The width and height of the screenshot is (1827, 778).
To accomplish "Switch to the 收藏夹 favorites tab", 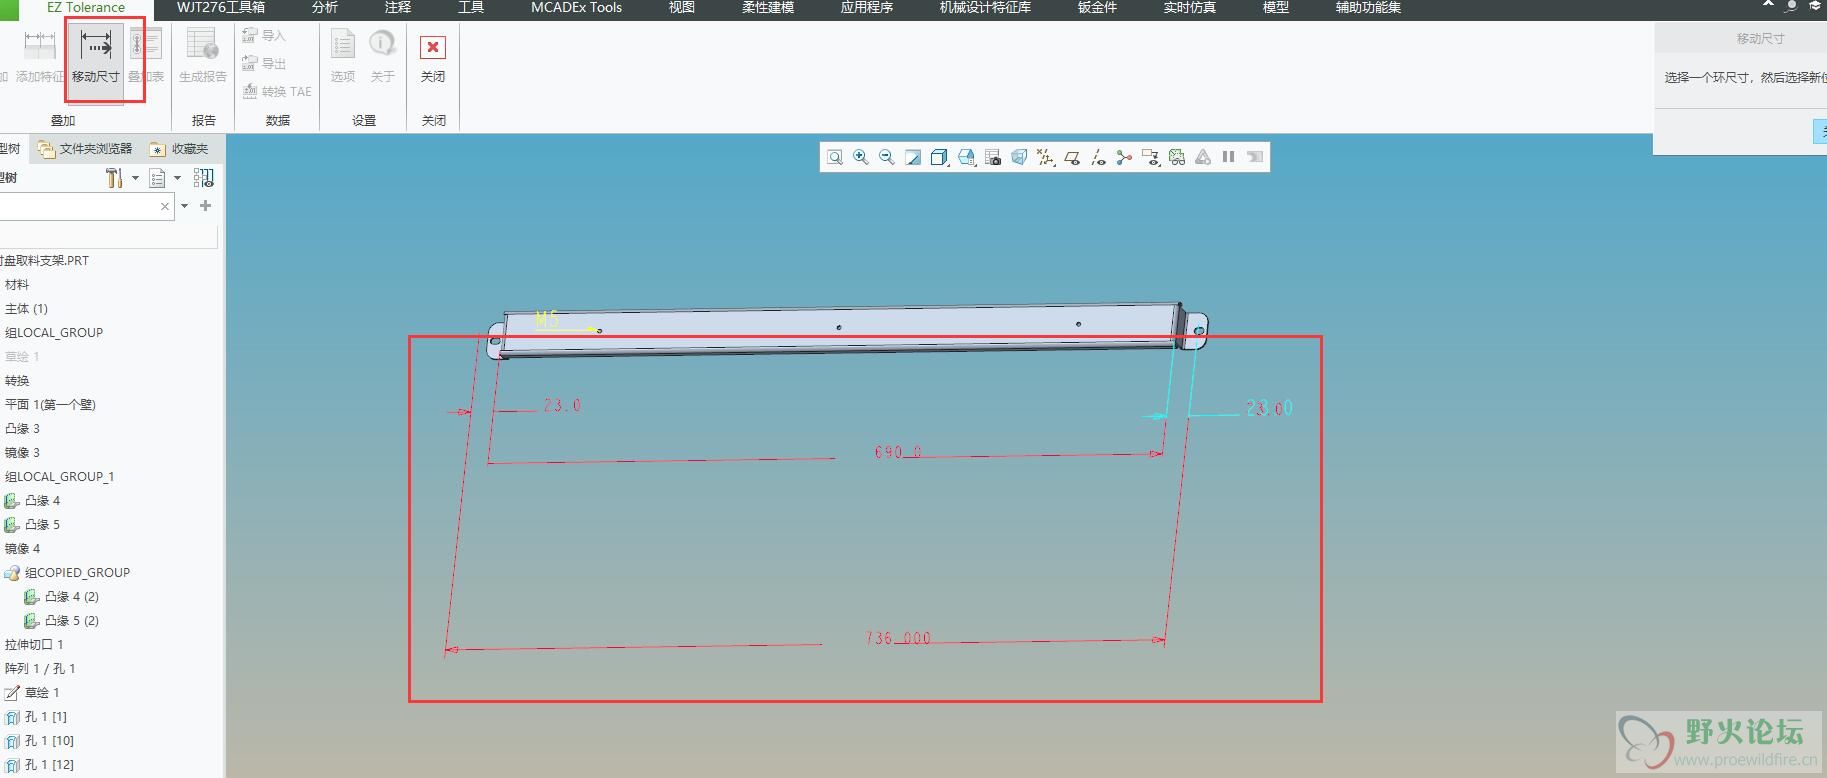I will [180, 149].
